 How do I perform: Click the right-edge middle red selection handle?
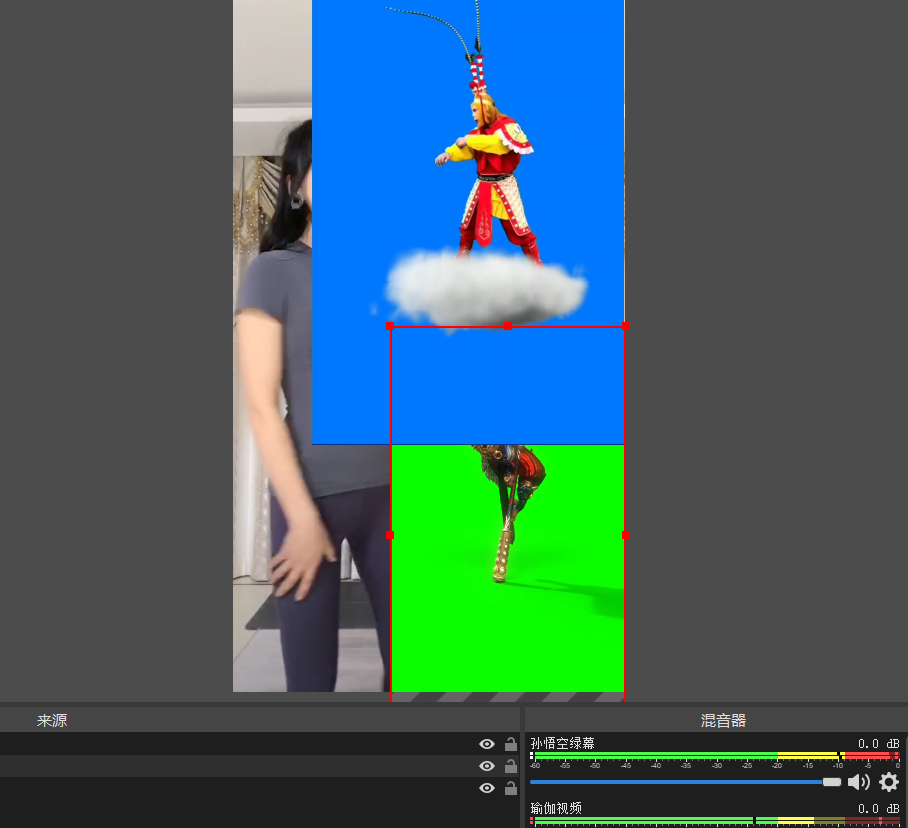pyautogui.click(x=625, y=535)
